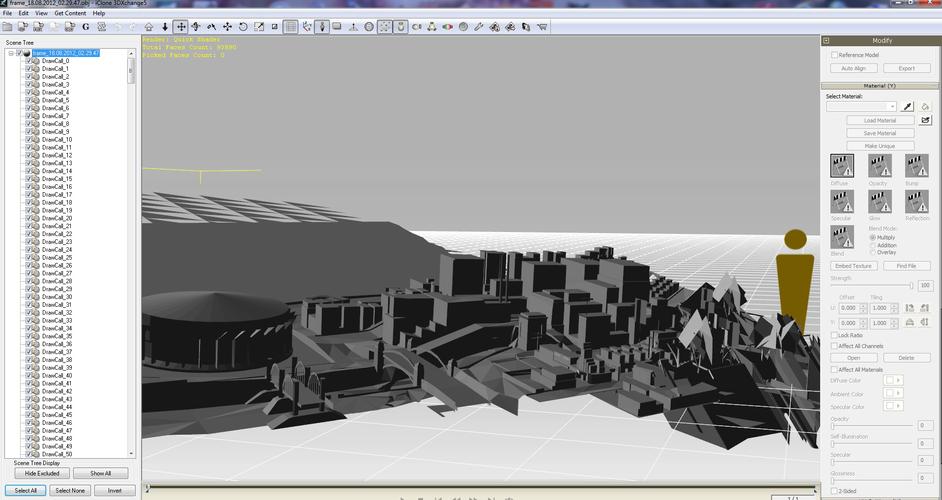This screenshot has height=500, width=942.
Task: Open the View menu
Action: click(x=41, y=13)
